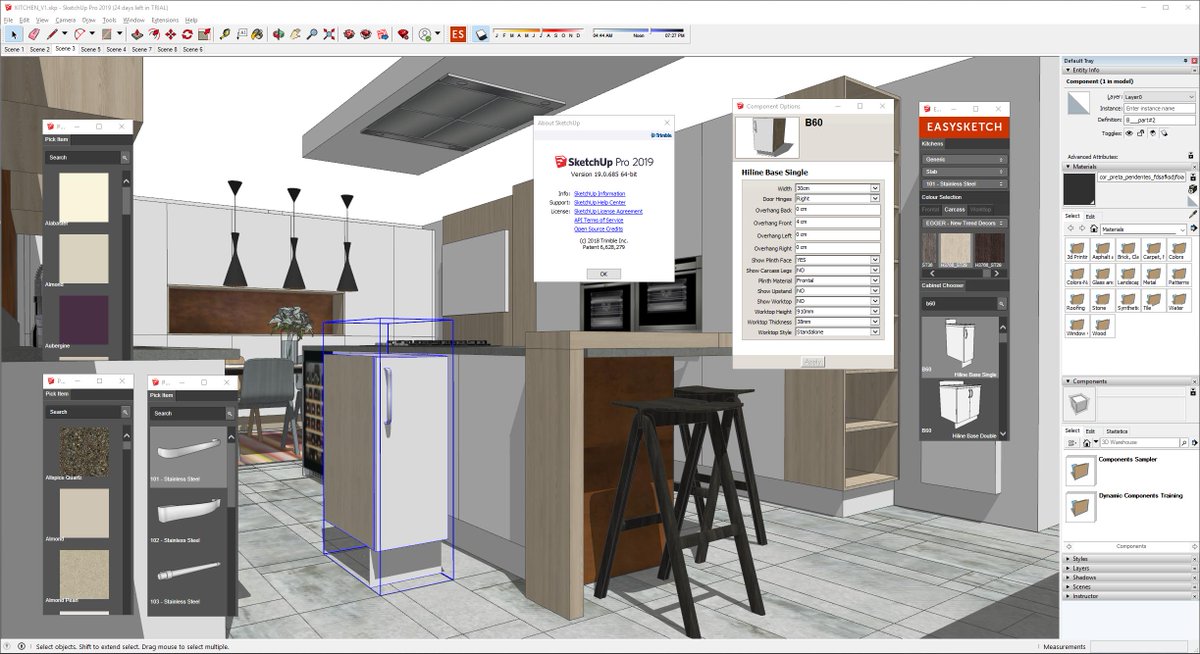Screen dimensions: 1200x654
Task: Open the API Terms of Service link
Action: click(599, 220)
